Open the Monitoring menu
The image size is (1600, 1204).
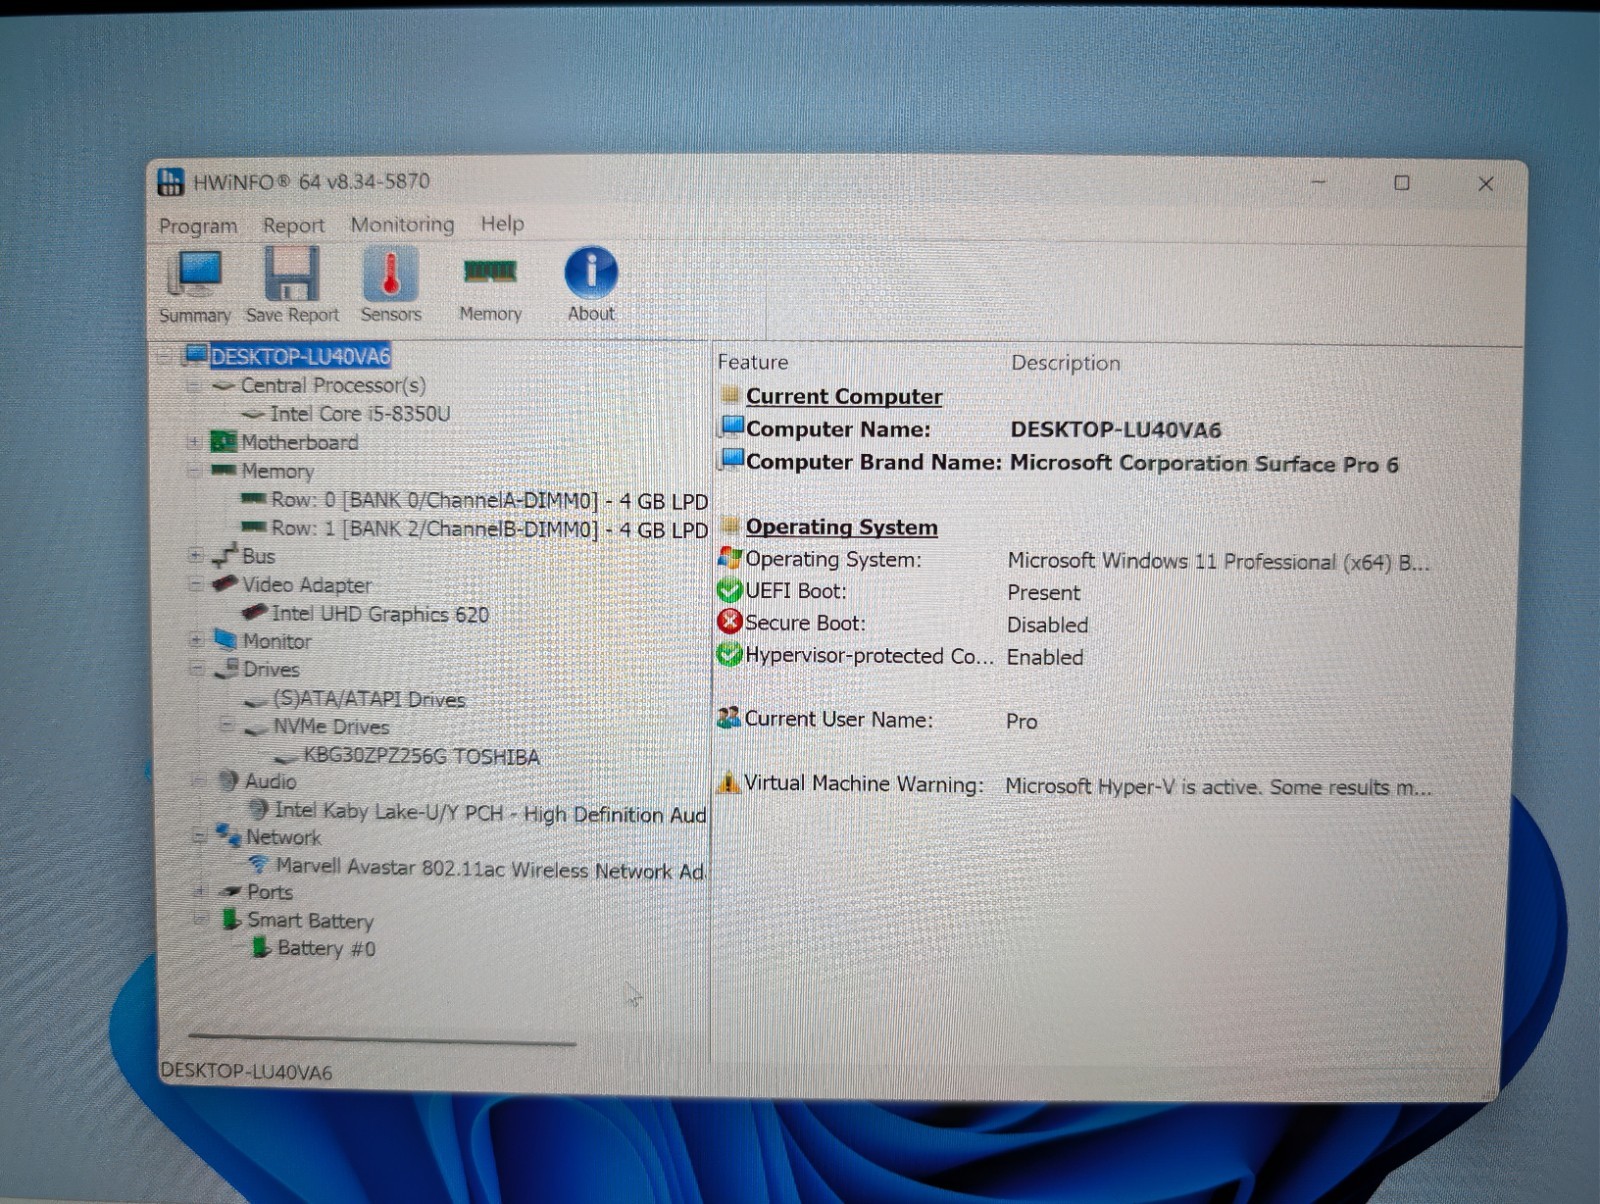(402, 225)
